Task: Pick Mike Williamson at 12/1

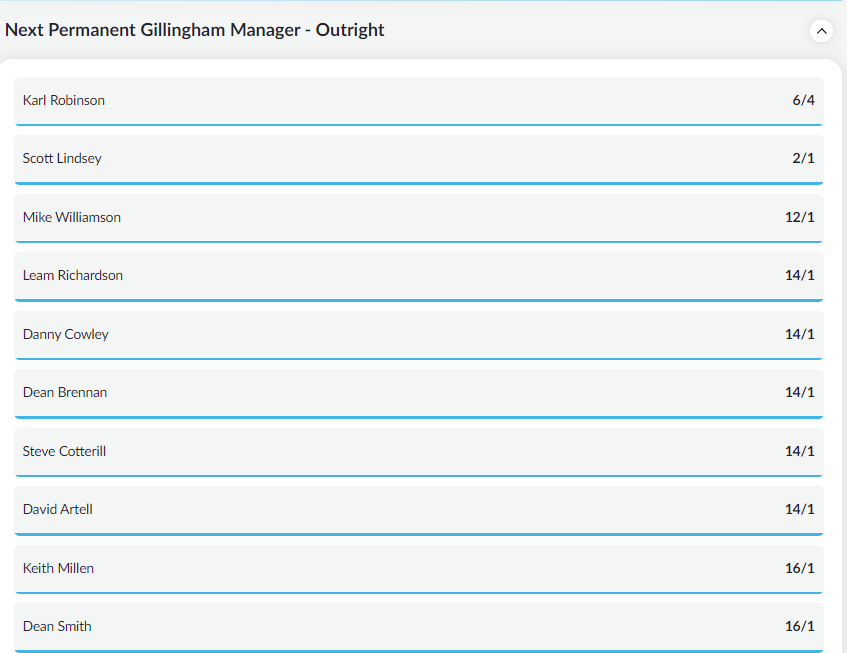Action: click(x=419, y=218)
